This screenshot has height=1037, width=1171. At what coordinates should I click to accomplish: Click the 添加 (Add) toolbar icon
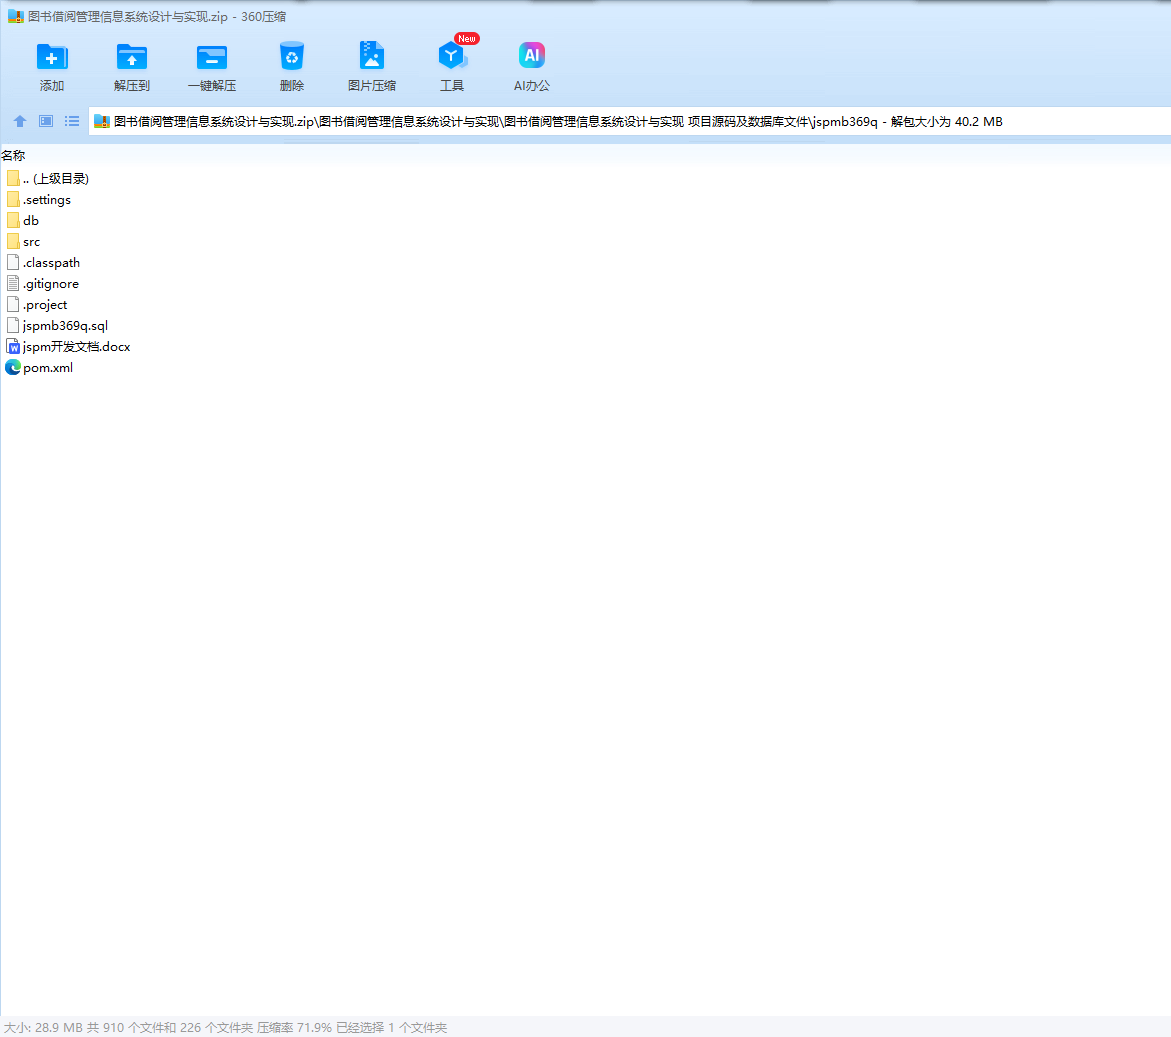coord(52,57)
